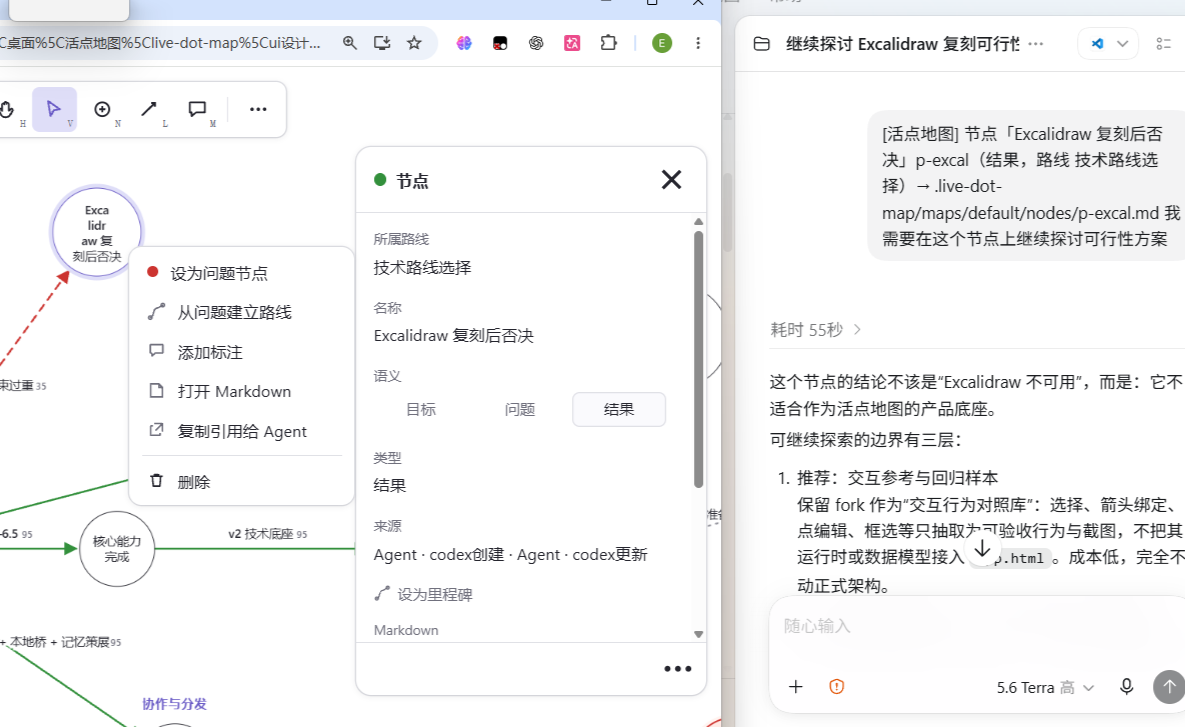Viewport: 1185px width, 727px height.
Task: Jump to latest with the down arrow button
Action: 982,549
